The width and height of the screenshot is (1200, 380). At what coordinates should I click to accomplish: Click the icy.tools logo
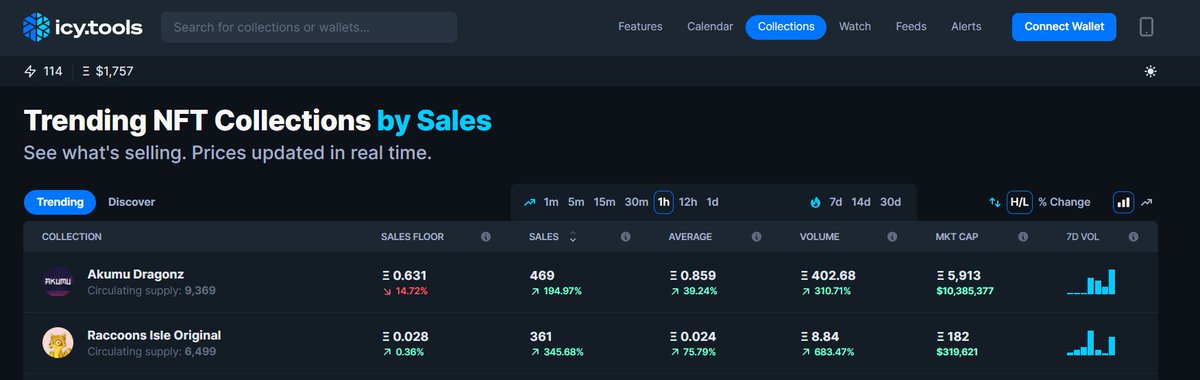tap(82, 27)
